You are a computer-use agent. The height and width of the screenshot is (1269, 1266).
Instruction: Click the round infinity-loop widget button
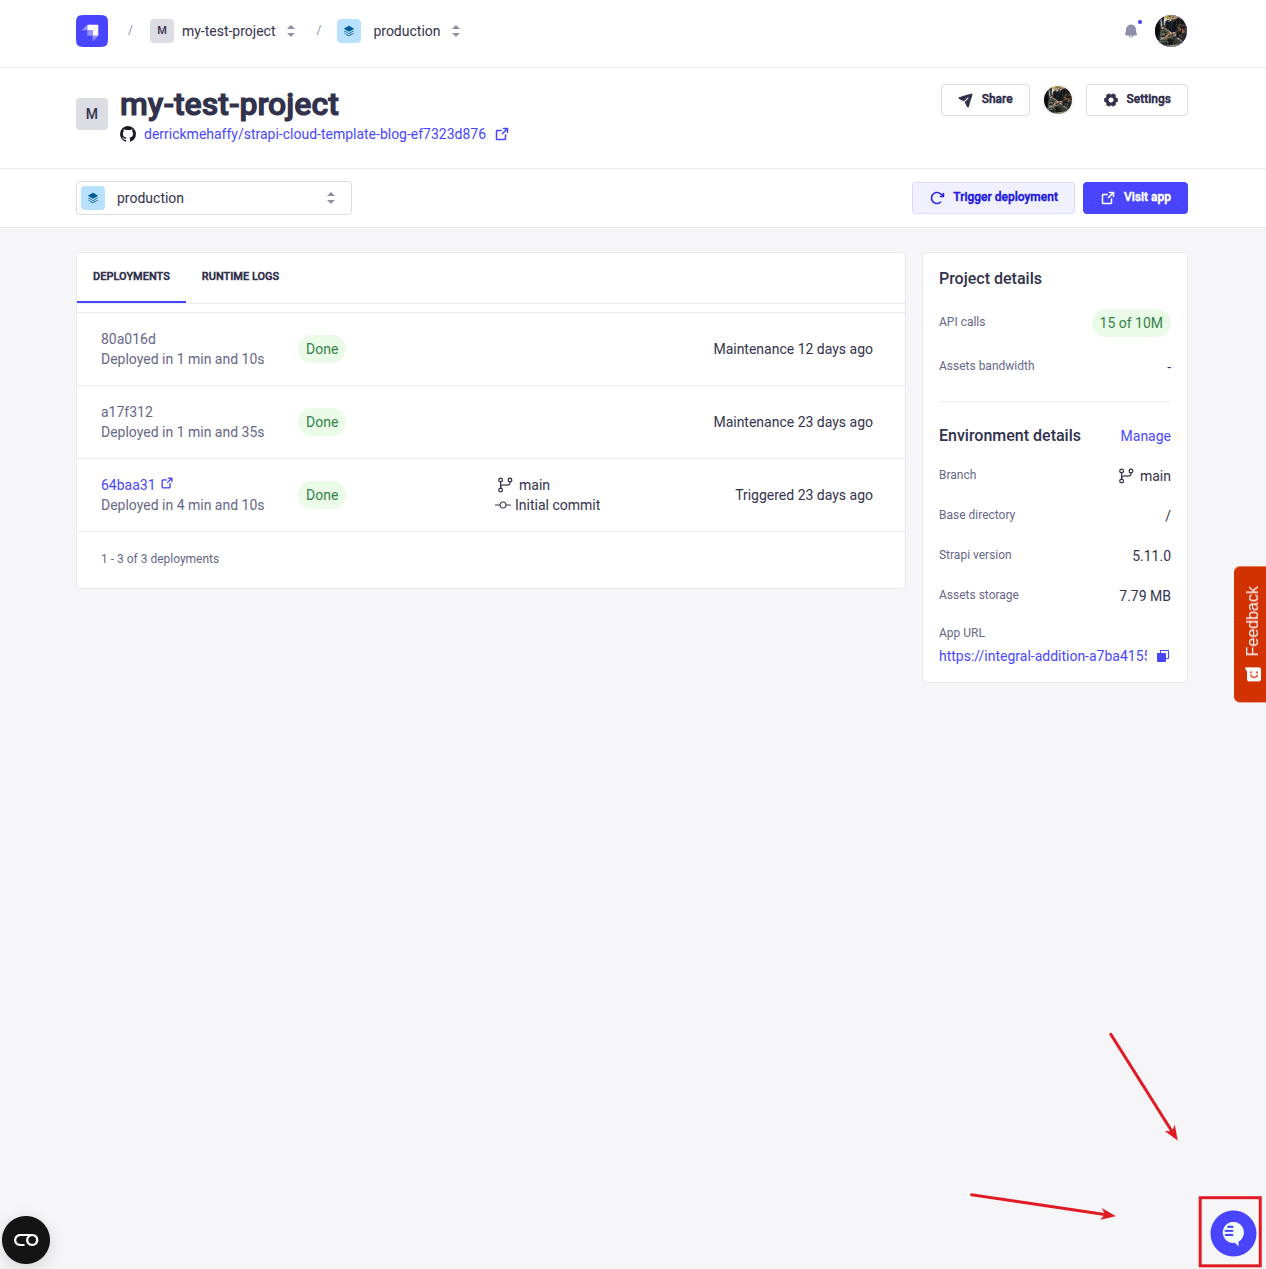point(26,1240)
